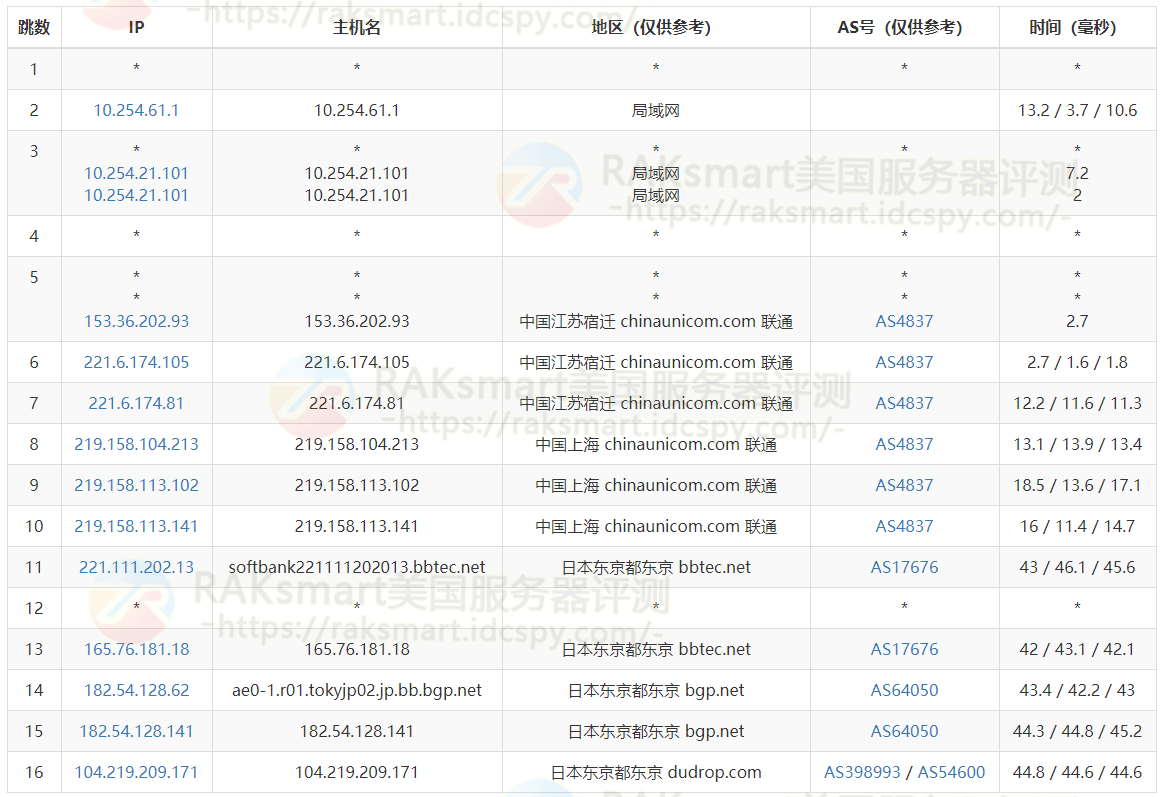Select region 日本东京都东京 bbtec.net in hop 11
This screenshot has height=797, width=1167.
point(656,566)
